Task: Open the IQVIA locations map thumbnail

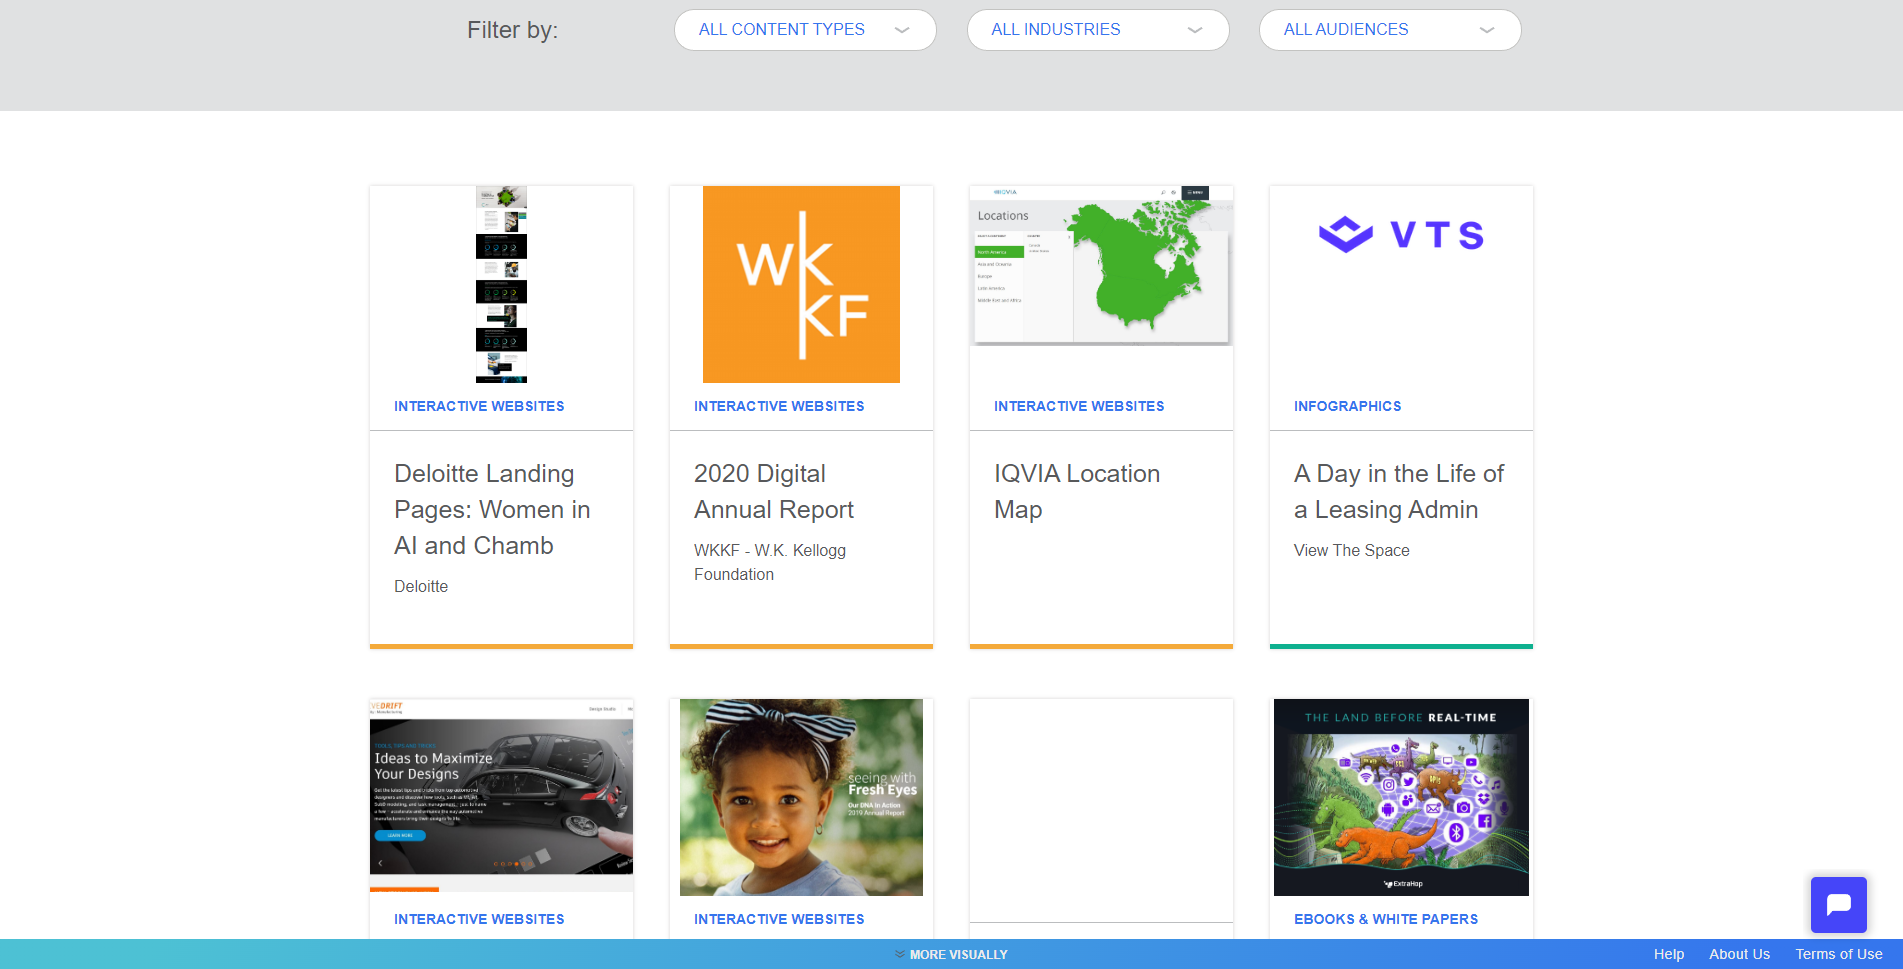Action: coord(1101,266)
